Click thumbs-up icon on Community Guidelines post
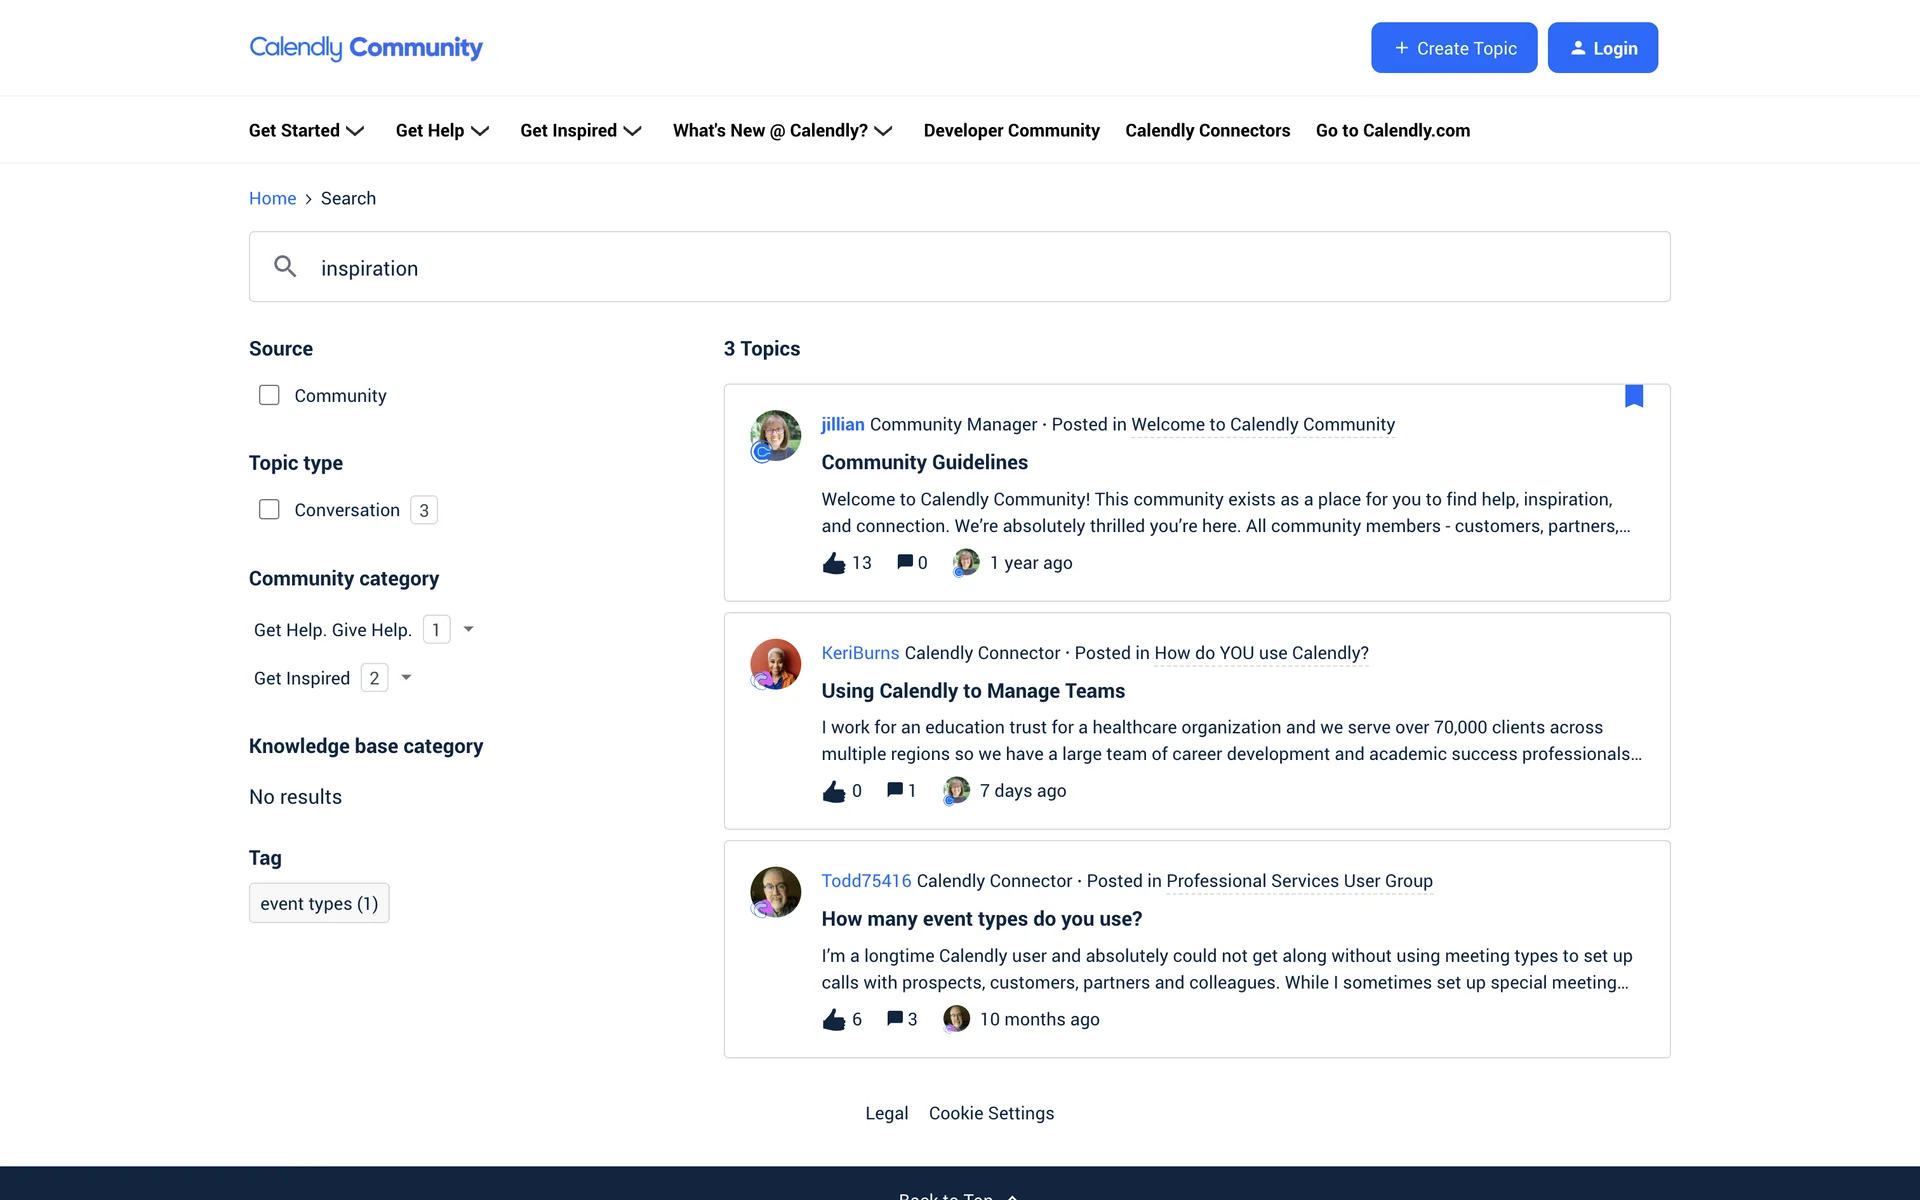Image resolution: width=1920 pixels, height=1200 pixels. coord(833,563)
